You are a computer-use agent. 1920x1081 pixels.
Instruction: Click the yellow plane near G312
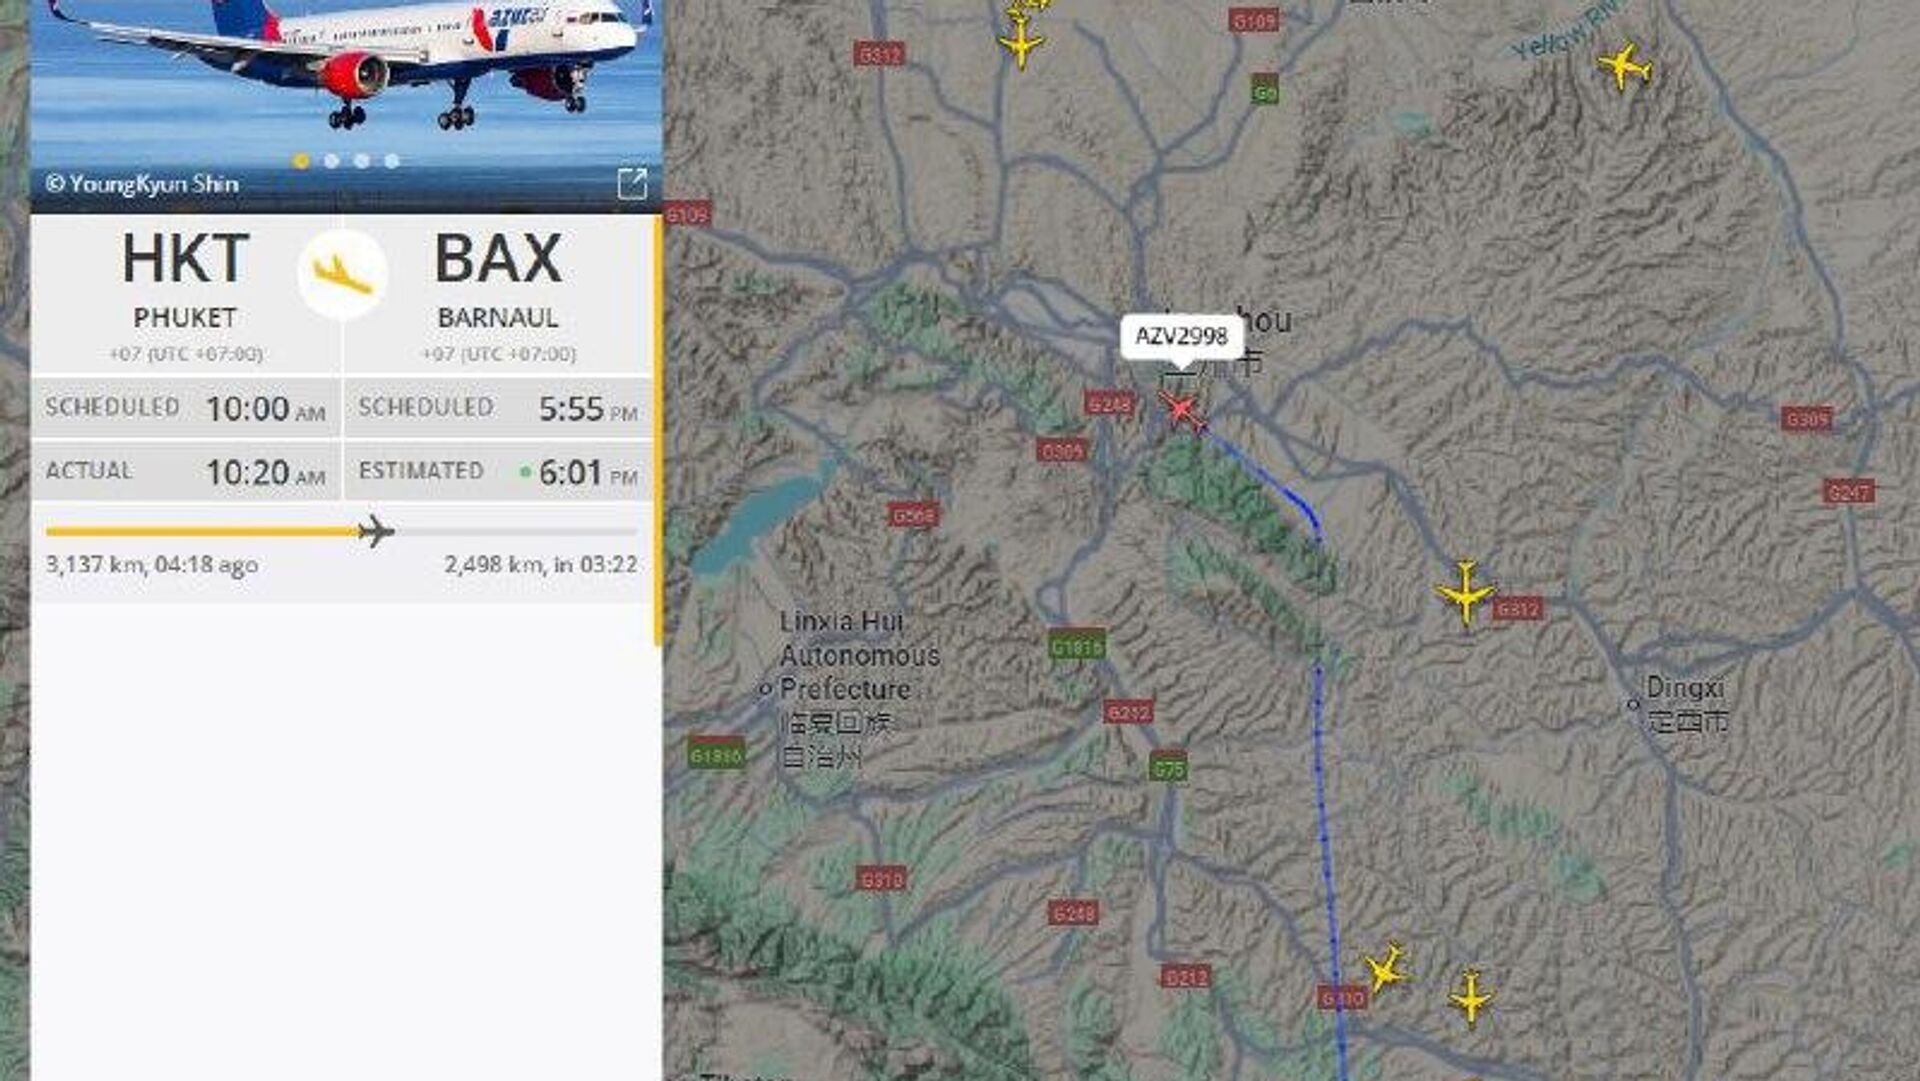point(1465,592)
